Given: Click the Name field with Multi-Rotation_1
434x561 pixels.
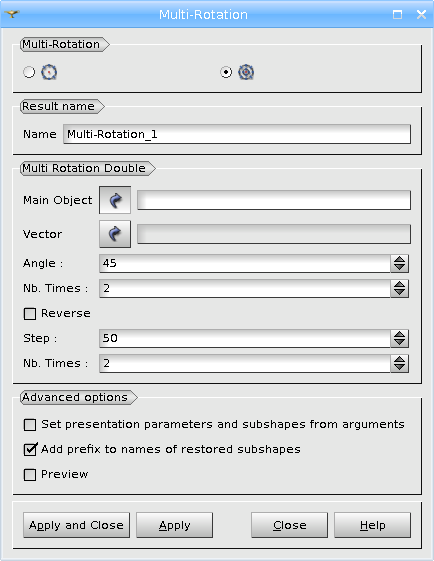Looking at the screenshot, I should click(x=237, y=134).
